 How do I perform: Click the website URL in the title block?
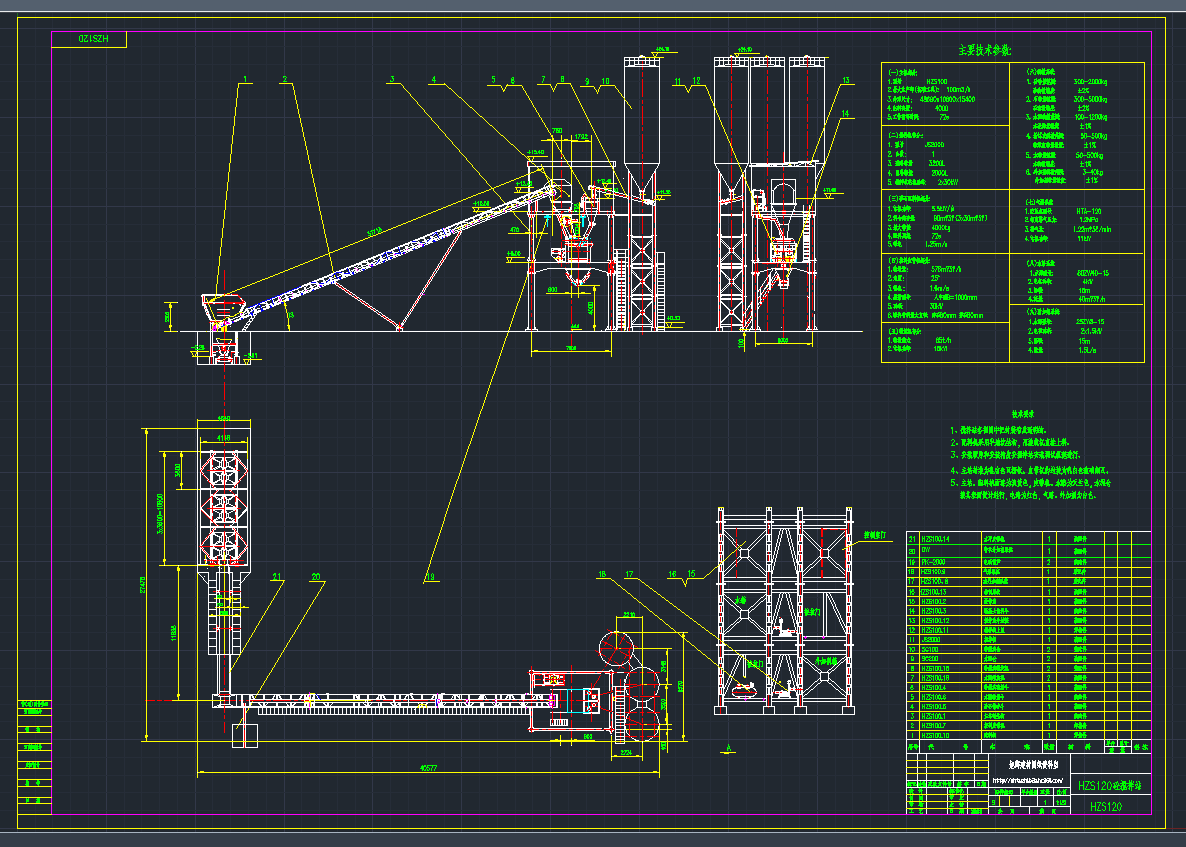(x=1028, y=780)
